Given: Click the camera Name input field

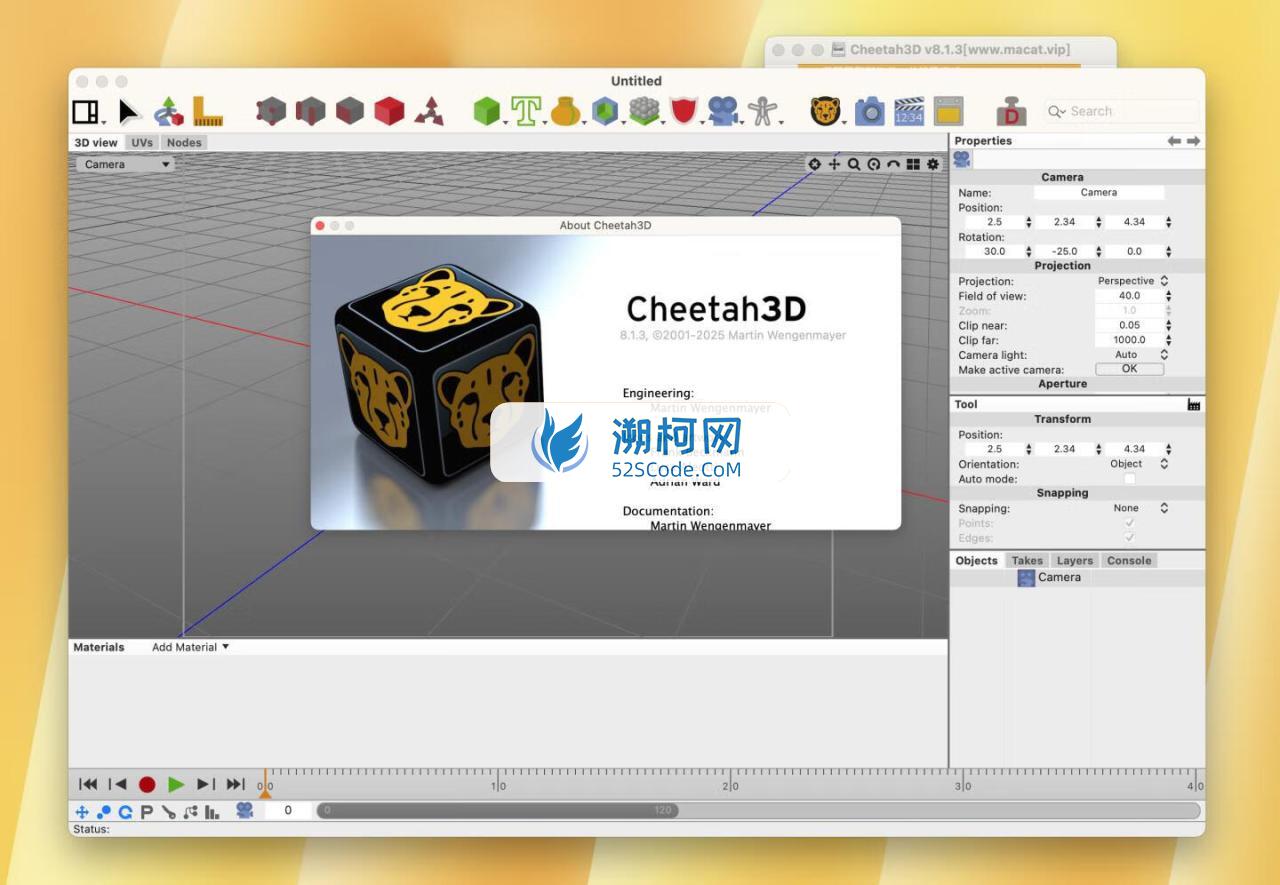Looking at the screenshot, I should (x=1099, y=192).
